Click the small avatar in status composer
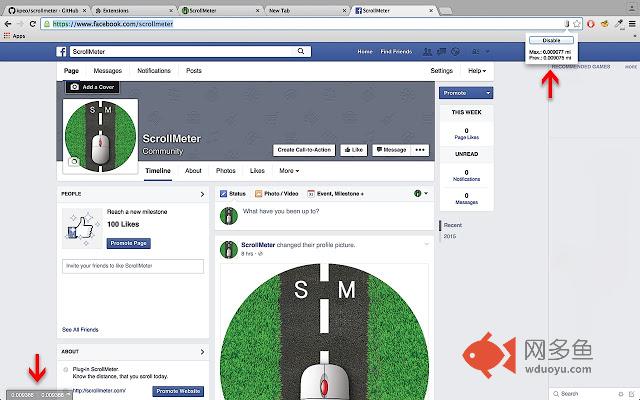Screen dimensions: 640x400 229,216
